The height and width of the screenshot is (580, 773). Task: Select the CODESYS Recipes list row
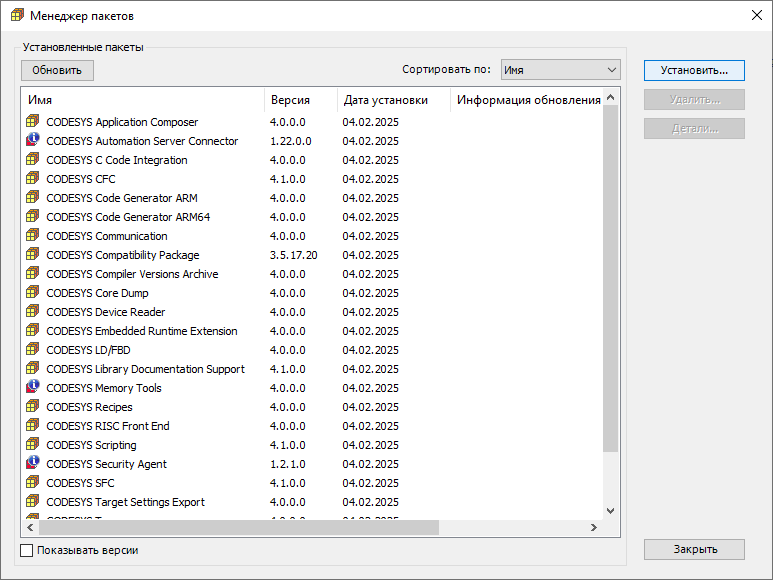89,407
